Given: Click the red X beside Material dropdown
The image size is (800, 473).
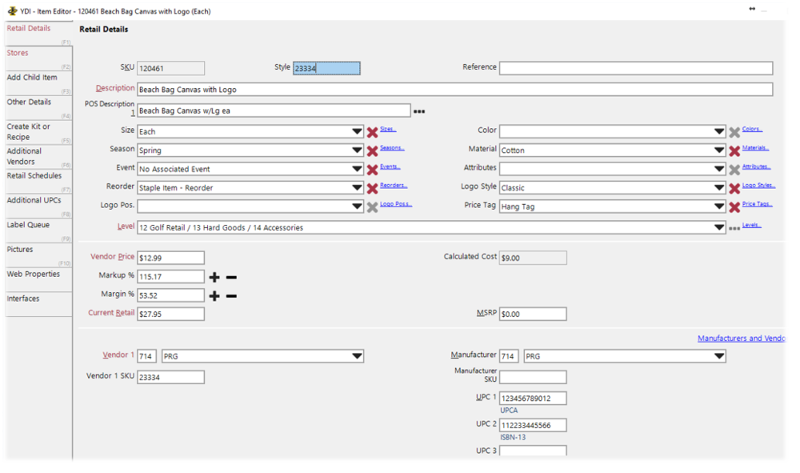Looking at the screenshot, I should coord(734,151).
